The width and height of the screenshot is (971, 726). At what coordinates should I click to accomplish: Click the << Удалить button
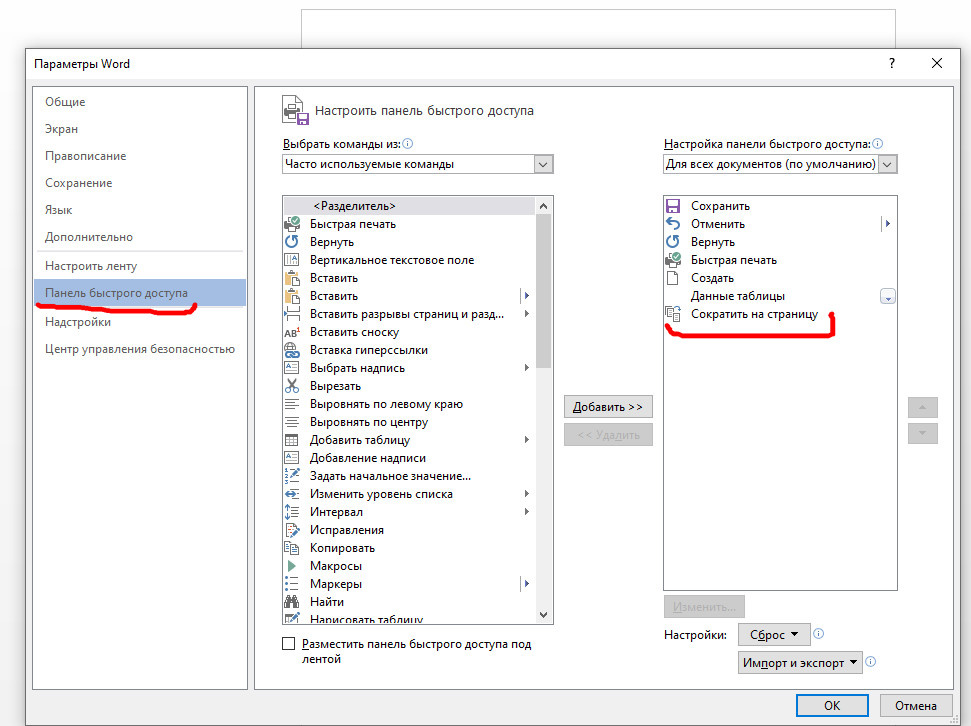pos(608,435)
